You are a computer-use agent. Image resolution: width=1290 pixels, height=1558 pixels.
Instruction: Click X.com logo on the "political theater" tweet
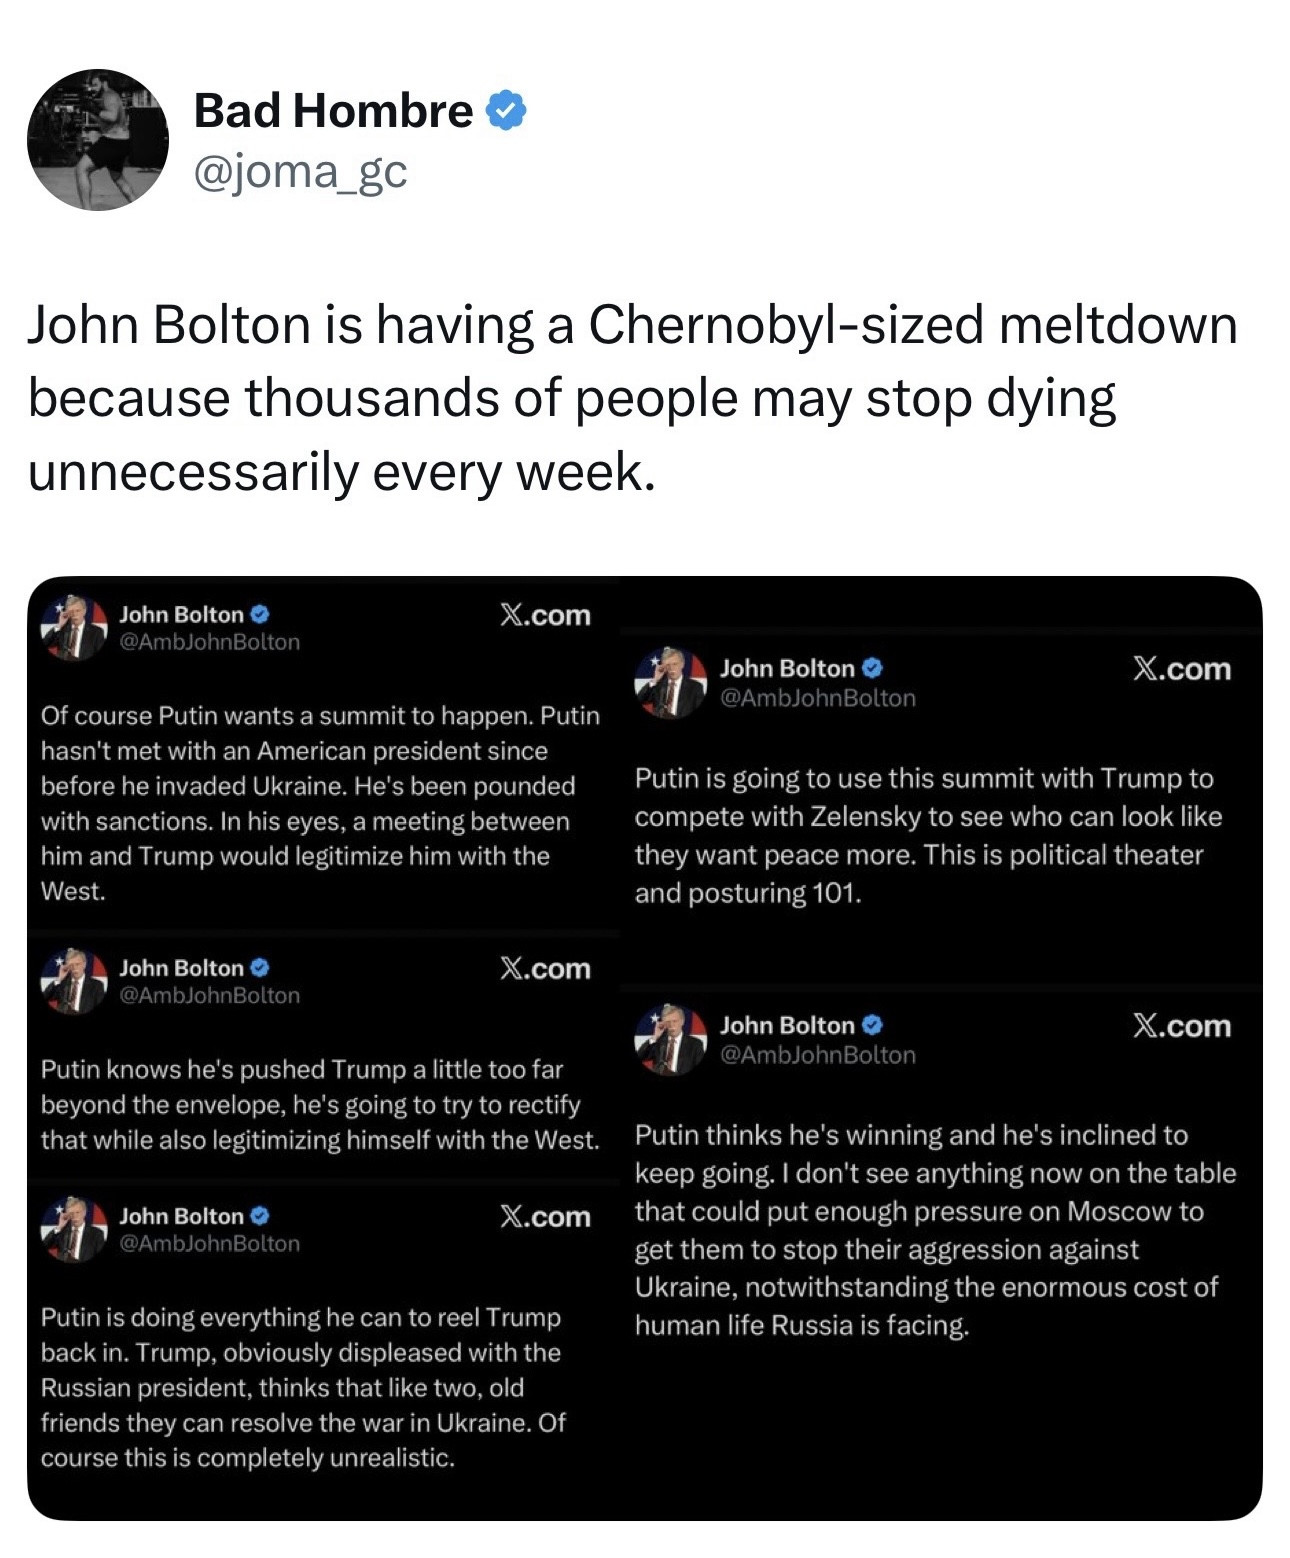[1181, 669]
